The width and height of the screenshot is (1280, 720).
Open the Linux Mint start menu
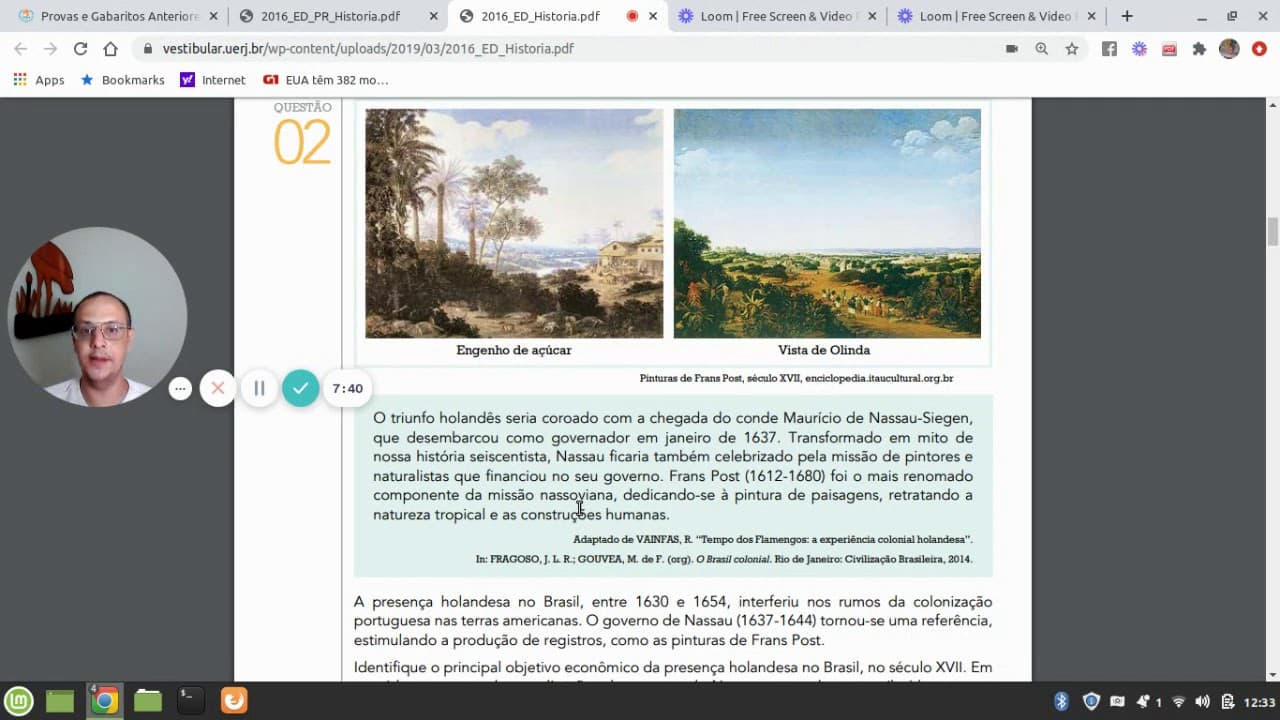tap(19, 701)
